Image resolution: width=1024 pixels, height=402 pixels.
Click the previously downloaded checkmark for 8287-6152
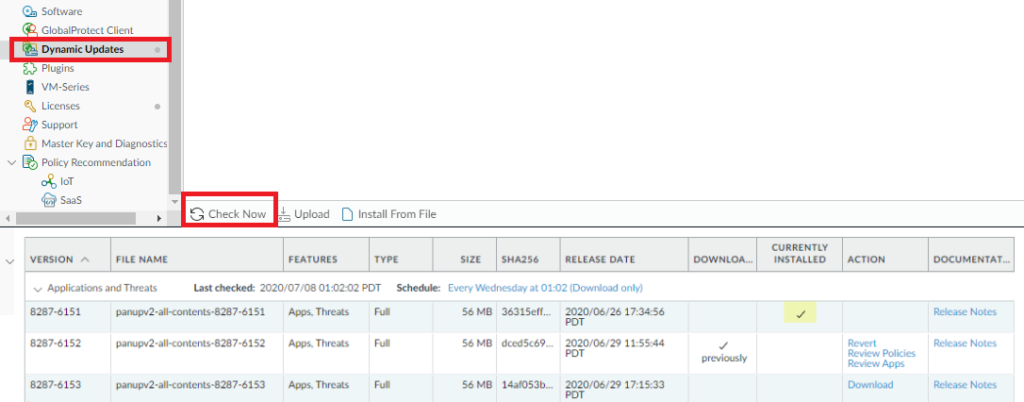[x=723, y=345]
